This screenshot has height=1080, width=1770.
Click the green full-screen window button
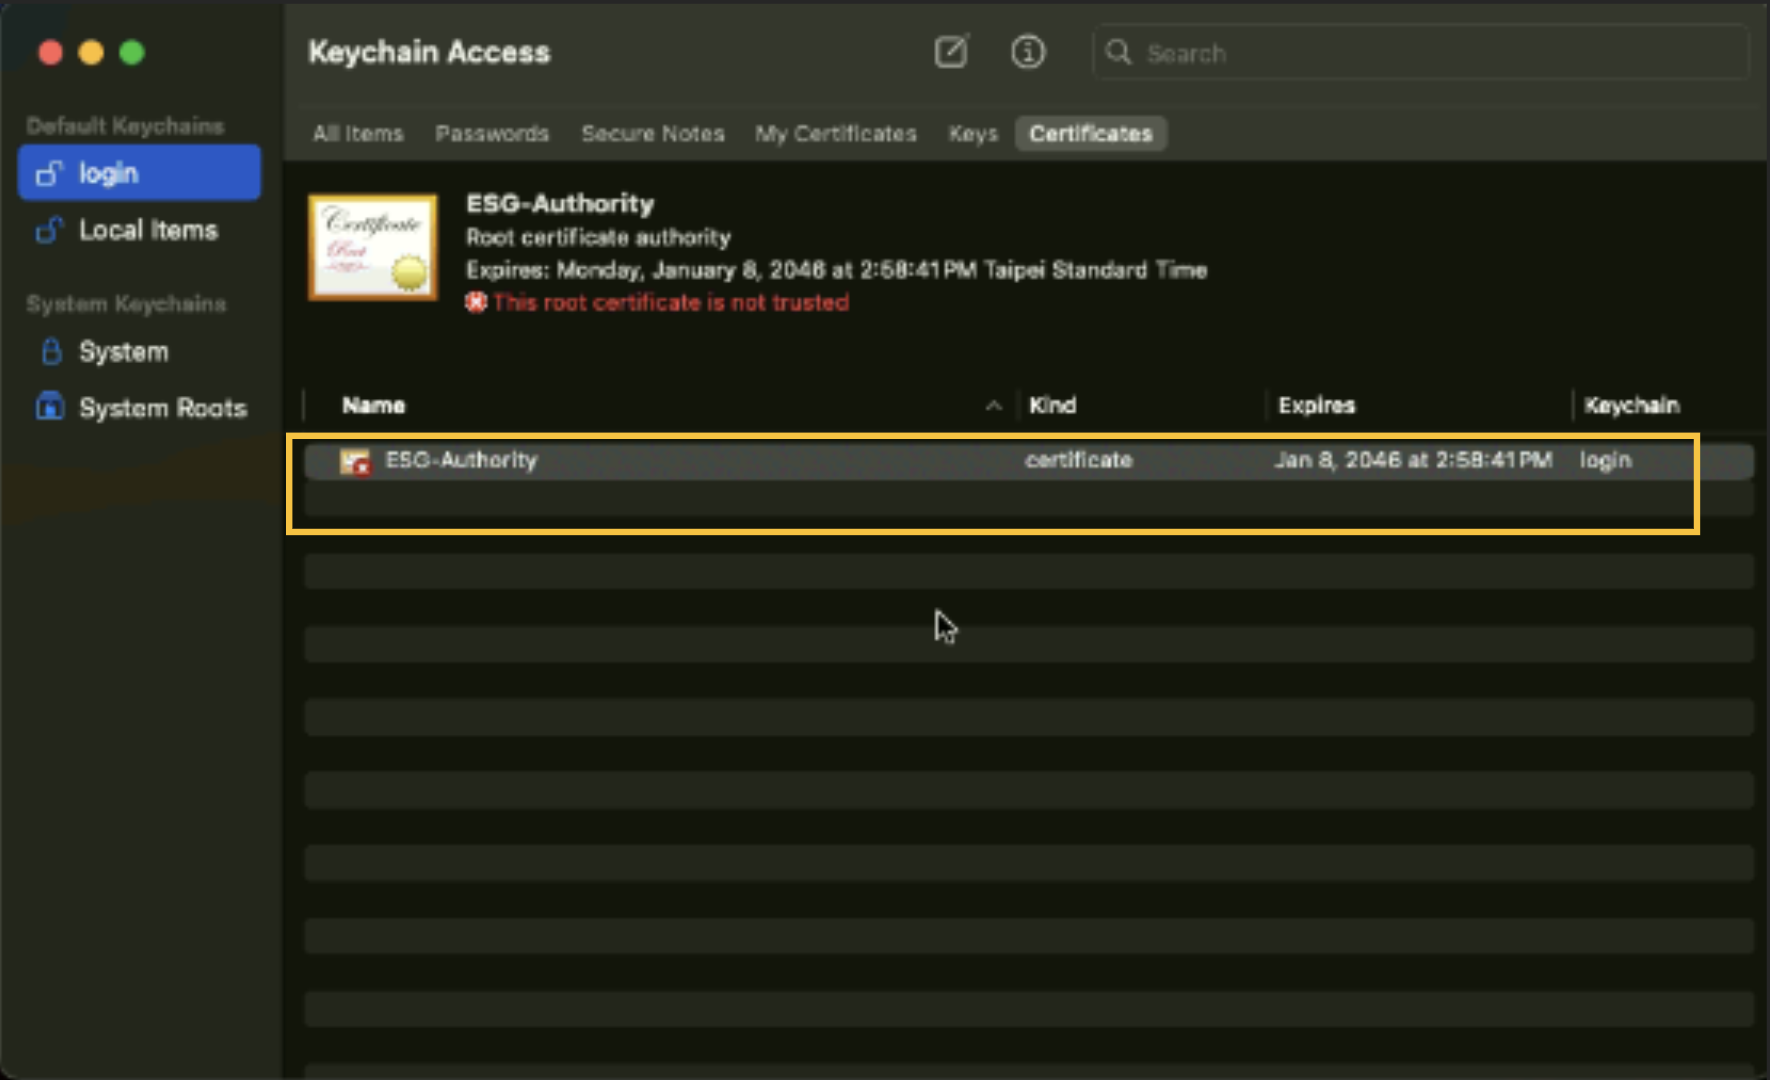click(x=132, y=52)
